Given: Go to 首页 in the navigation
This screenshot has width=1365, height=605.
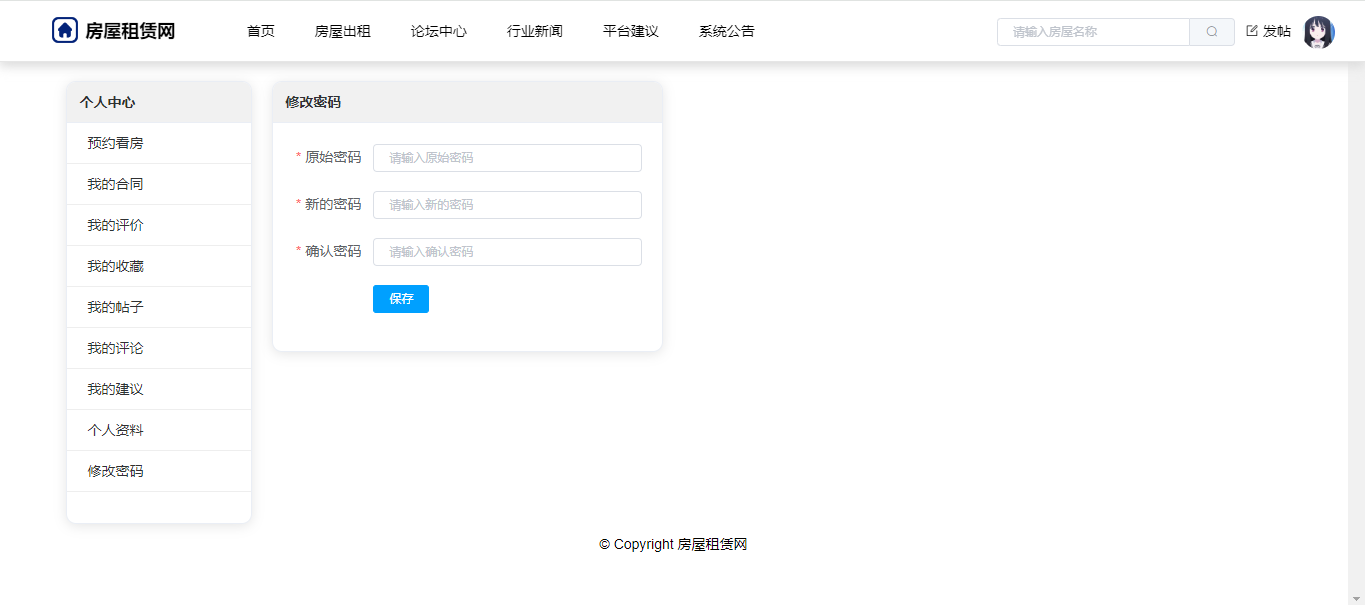Looking at the screenshot, I should tap(261, 31).
